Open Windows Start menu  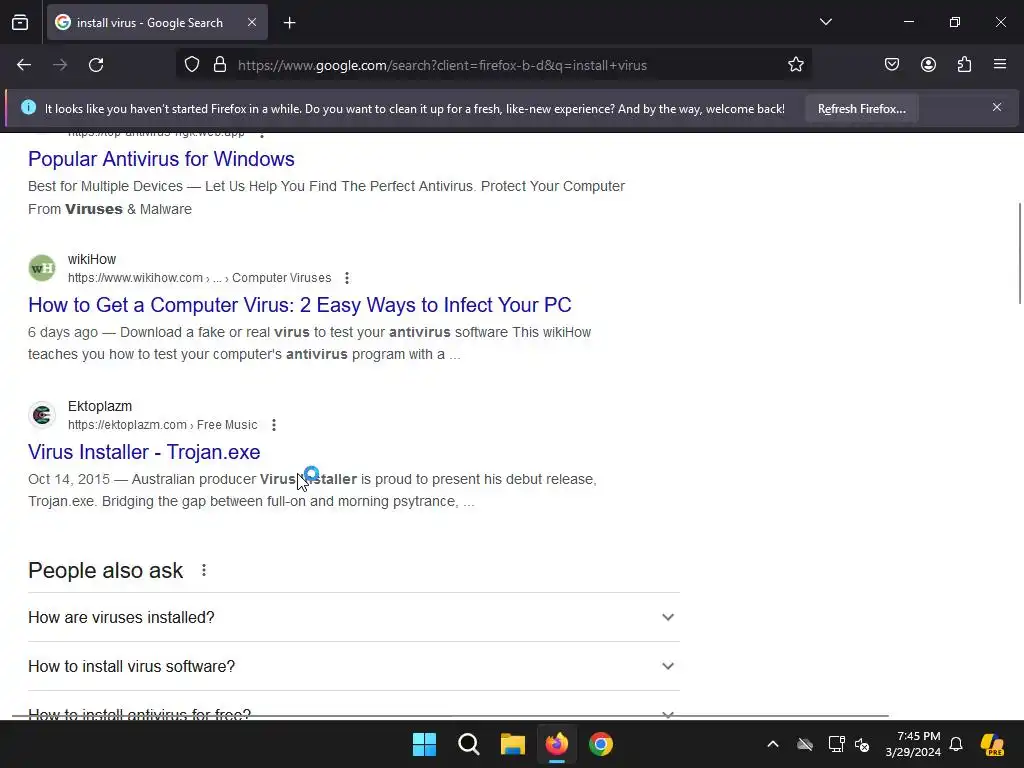[x=424, y=744]
